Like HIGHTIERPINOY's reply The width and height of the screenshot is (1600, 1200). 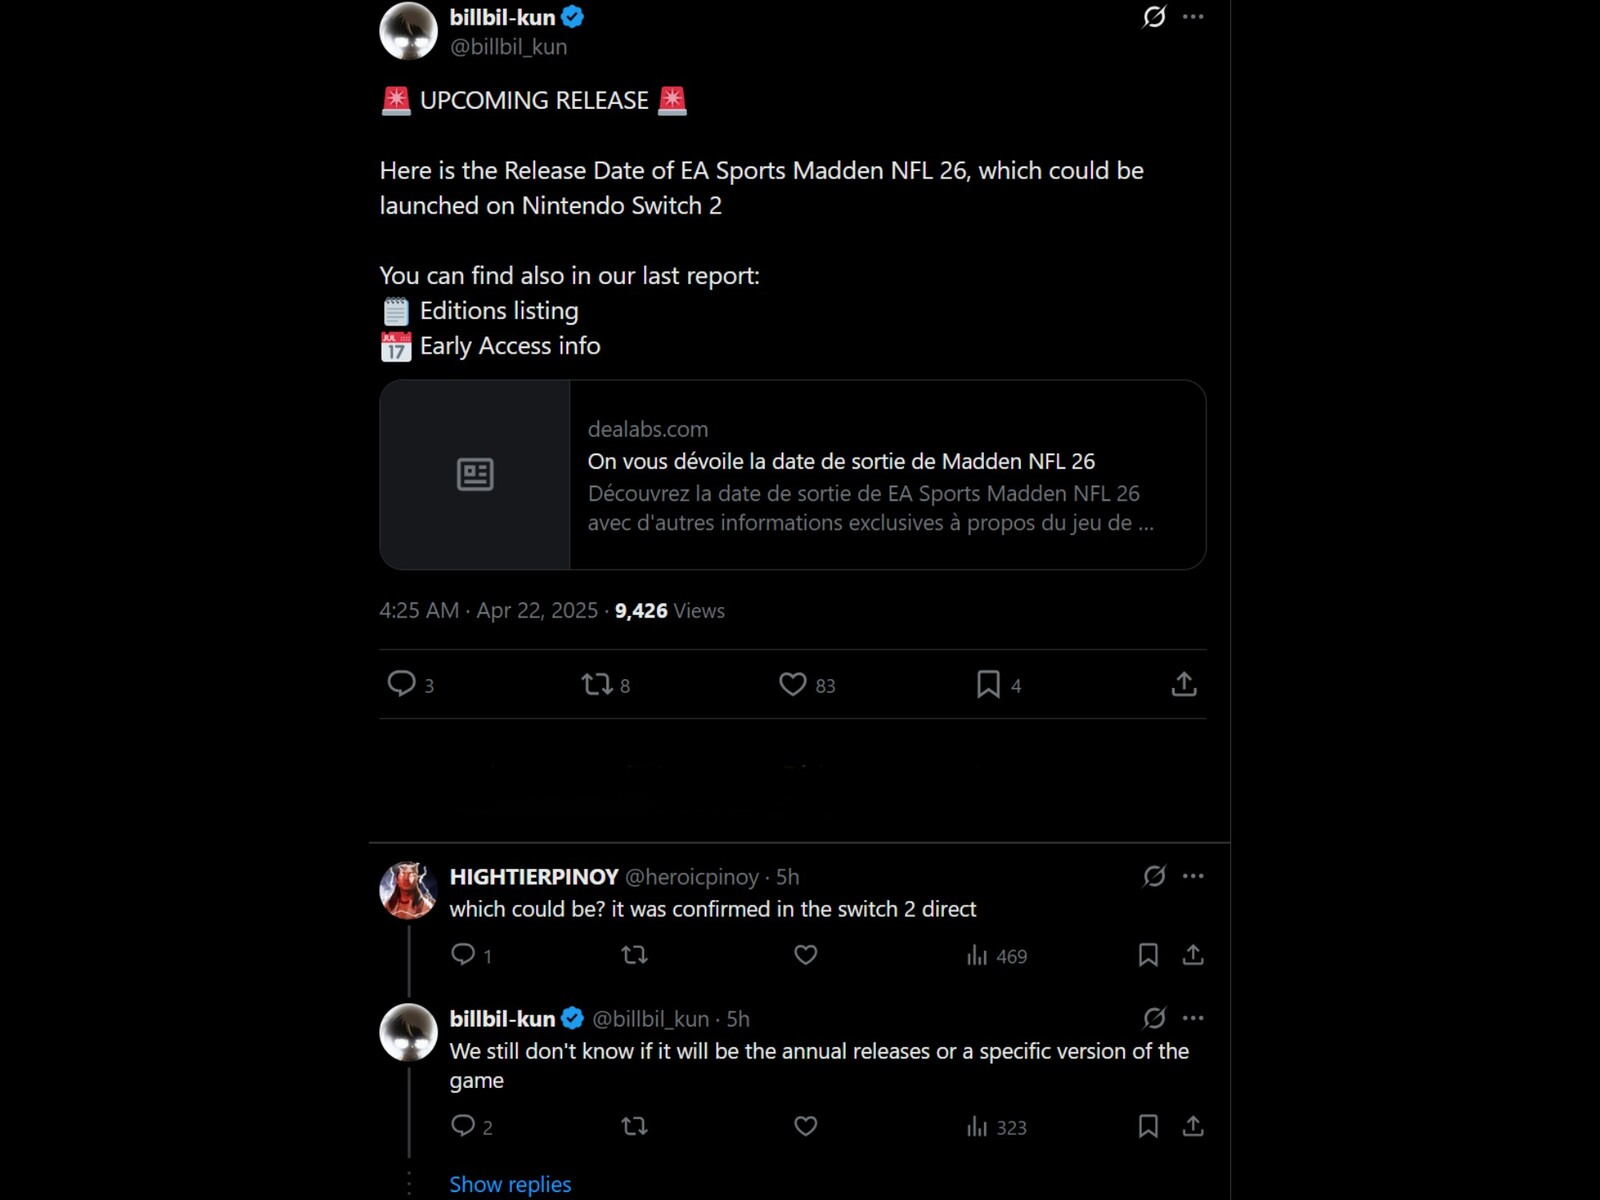805,955
